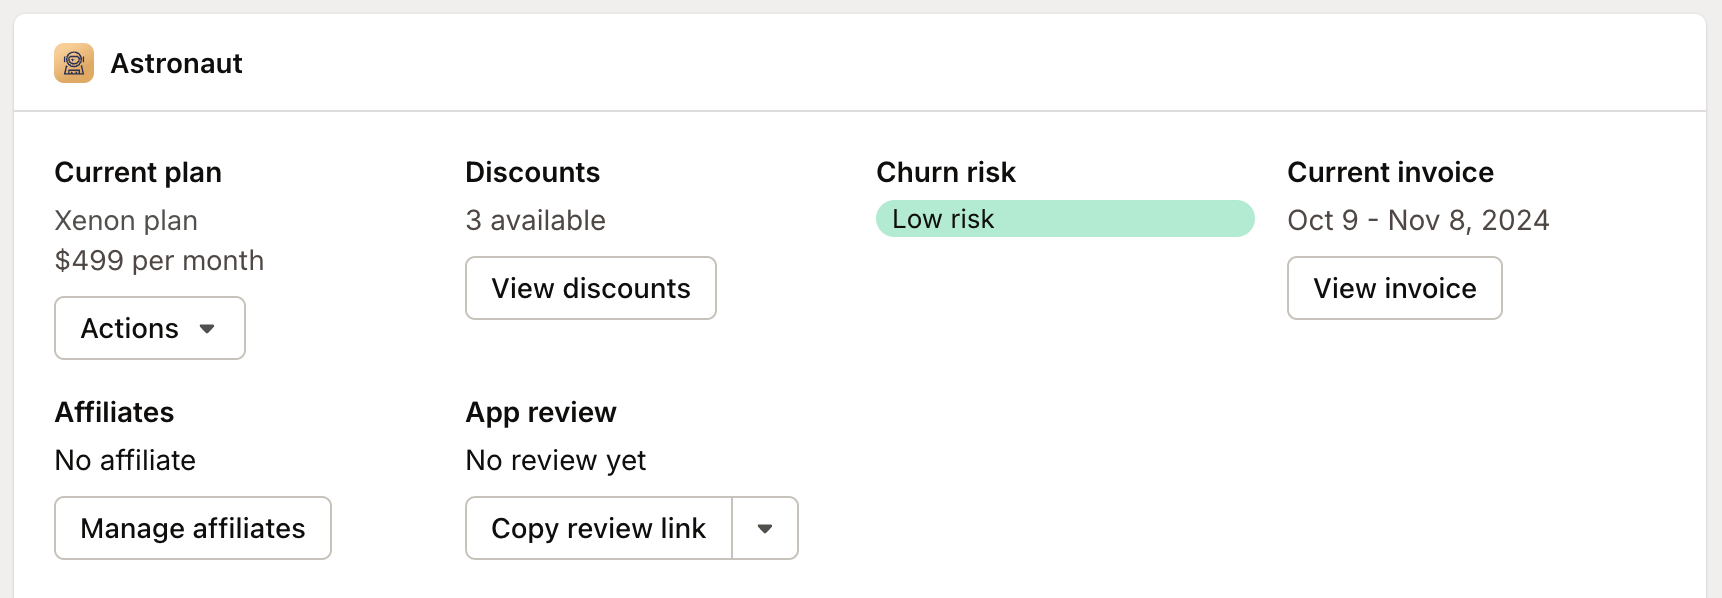Click the Churn risk heading
Image resolution: width=1722 pixels, height=598 pixels.
[945, 172]
